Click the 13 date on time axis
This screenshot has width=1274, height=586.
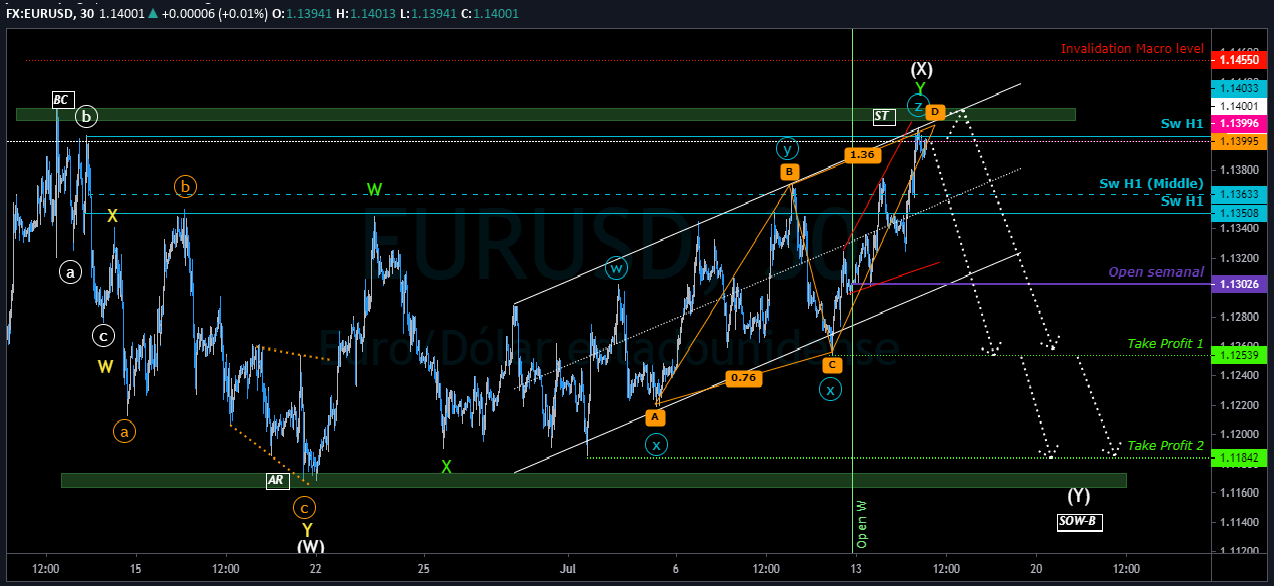857,568
